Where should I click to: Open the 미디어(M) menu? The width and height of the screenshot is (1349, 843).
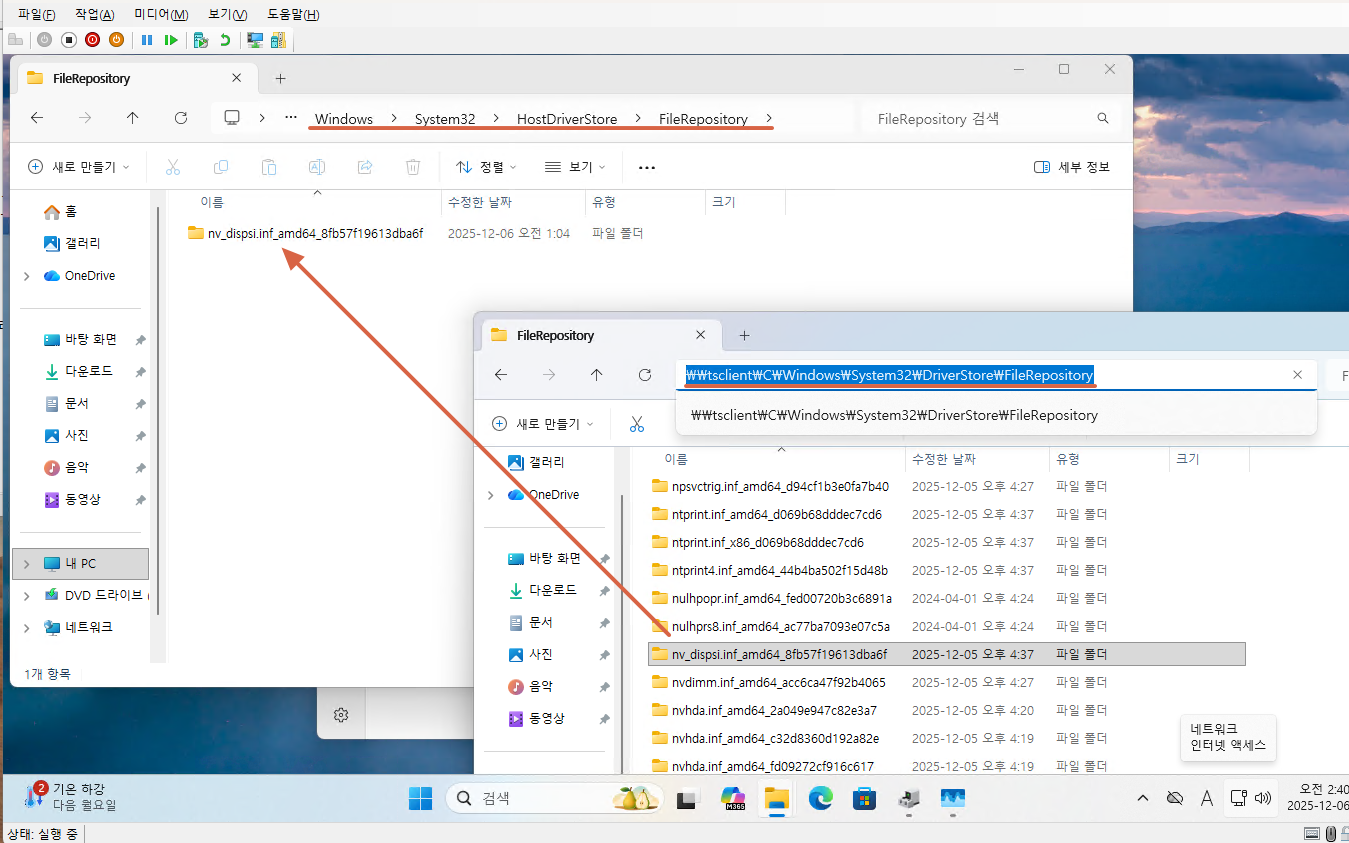[161, 14]
